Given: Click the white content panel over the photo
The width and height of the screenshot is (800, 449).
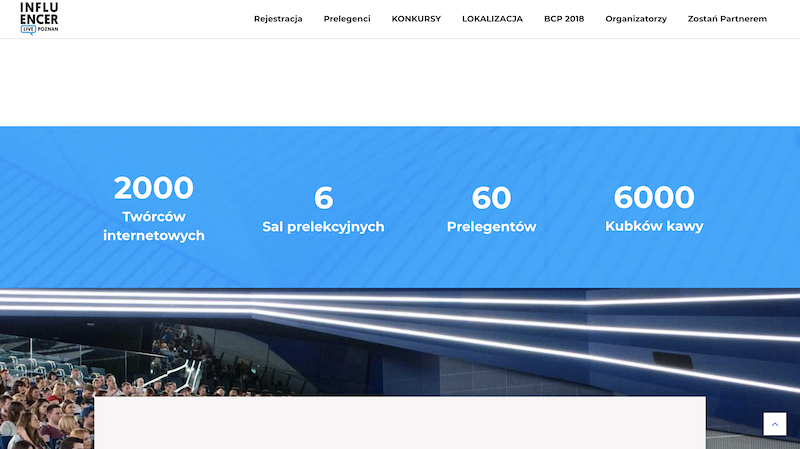Looking at the screenshot, I should click(400, 422).
